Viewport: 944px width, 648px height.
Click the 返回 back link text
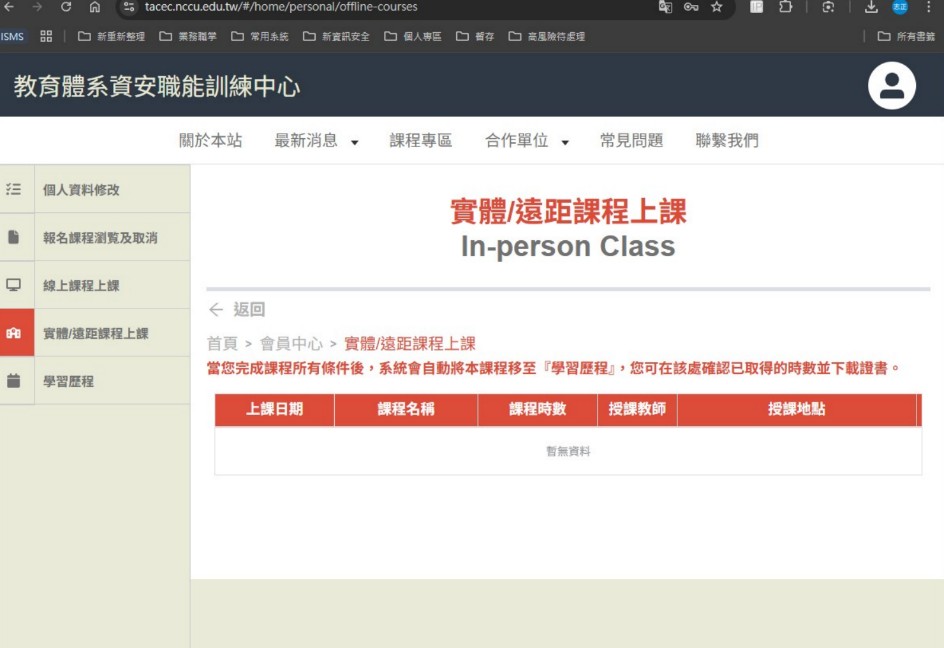[249, 310]
